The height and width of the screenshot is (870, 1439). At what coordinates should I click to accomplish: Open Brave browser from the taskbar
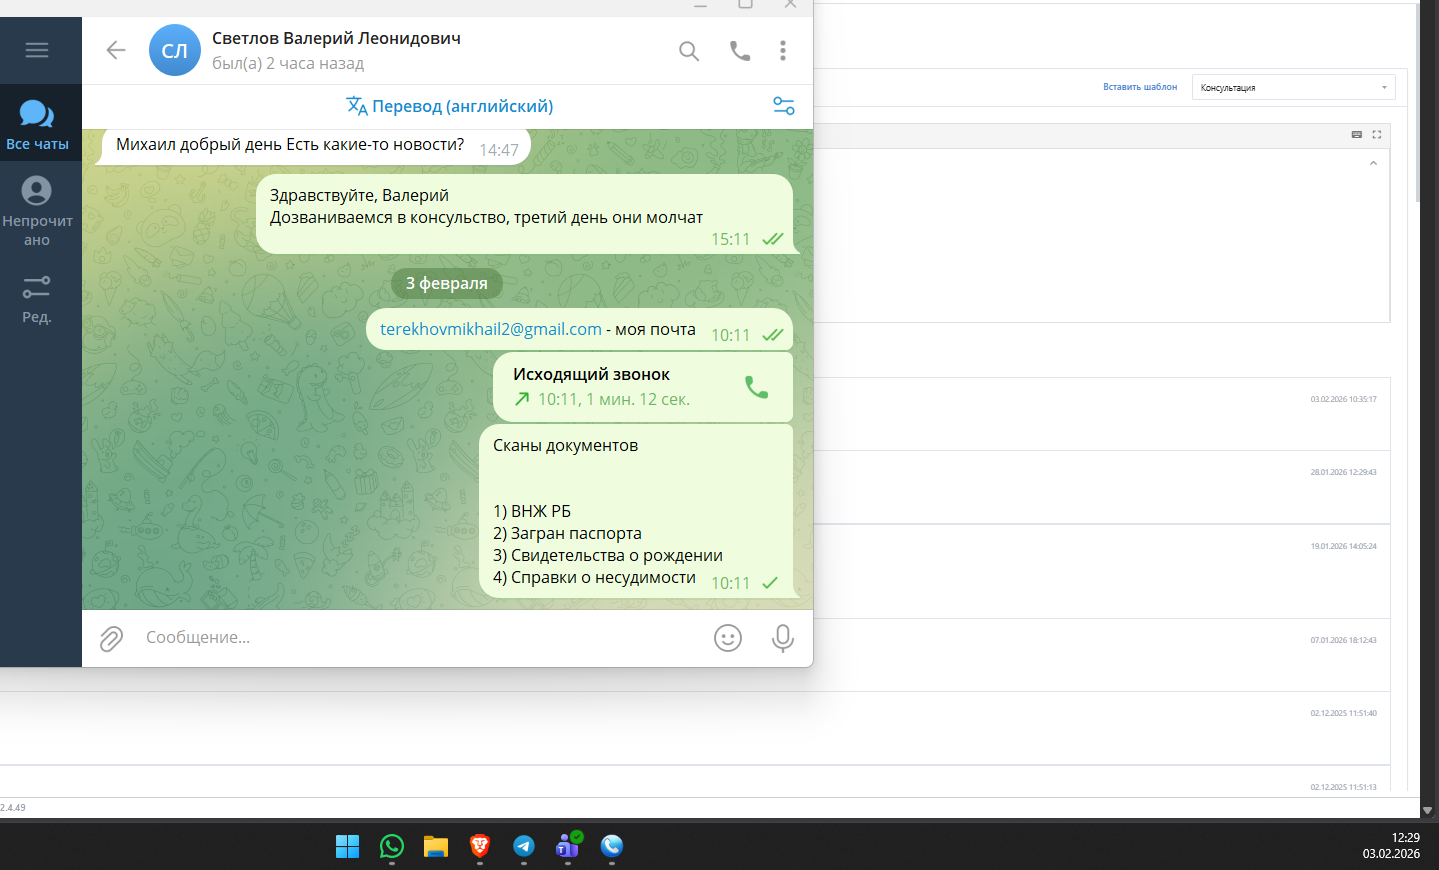[479, 847]
